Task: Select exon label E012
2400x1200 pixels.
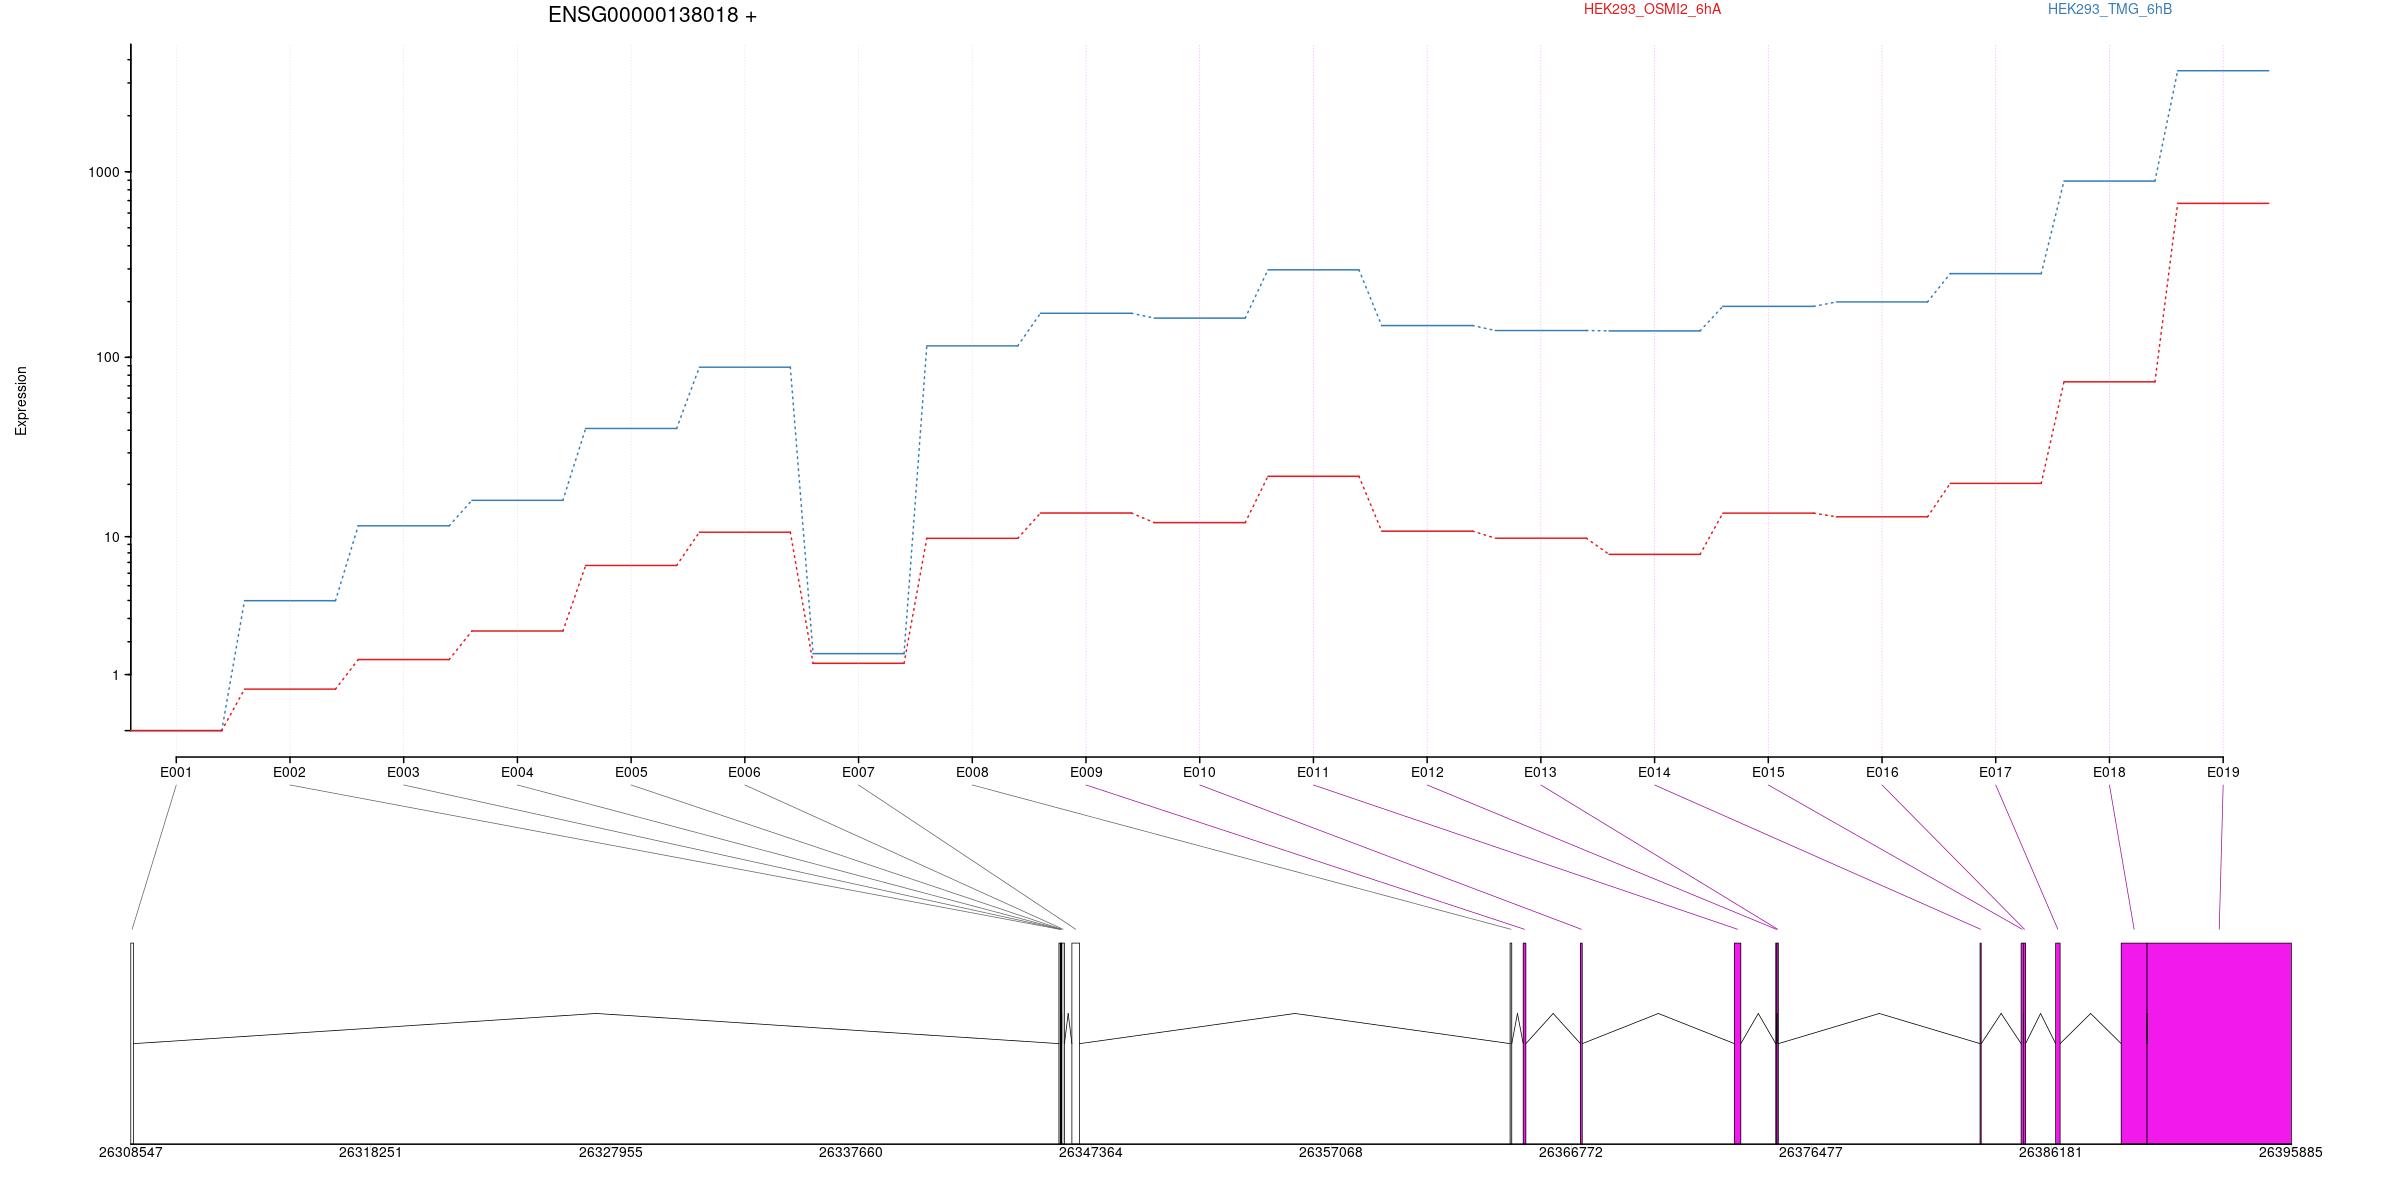Action: [1427, 772]
